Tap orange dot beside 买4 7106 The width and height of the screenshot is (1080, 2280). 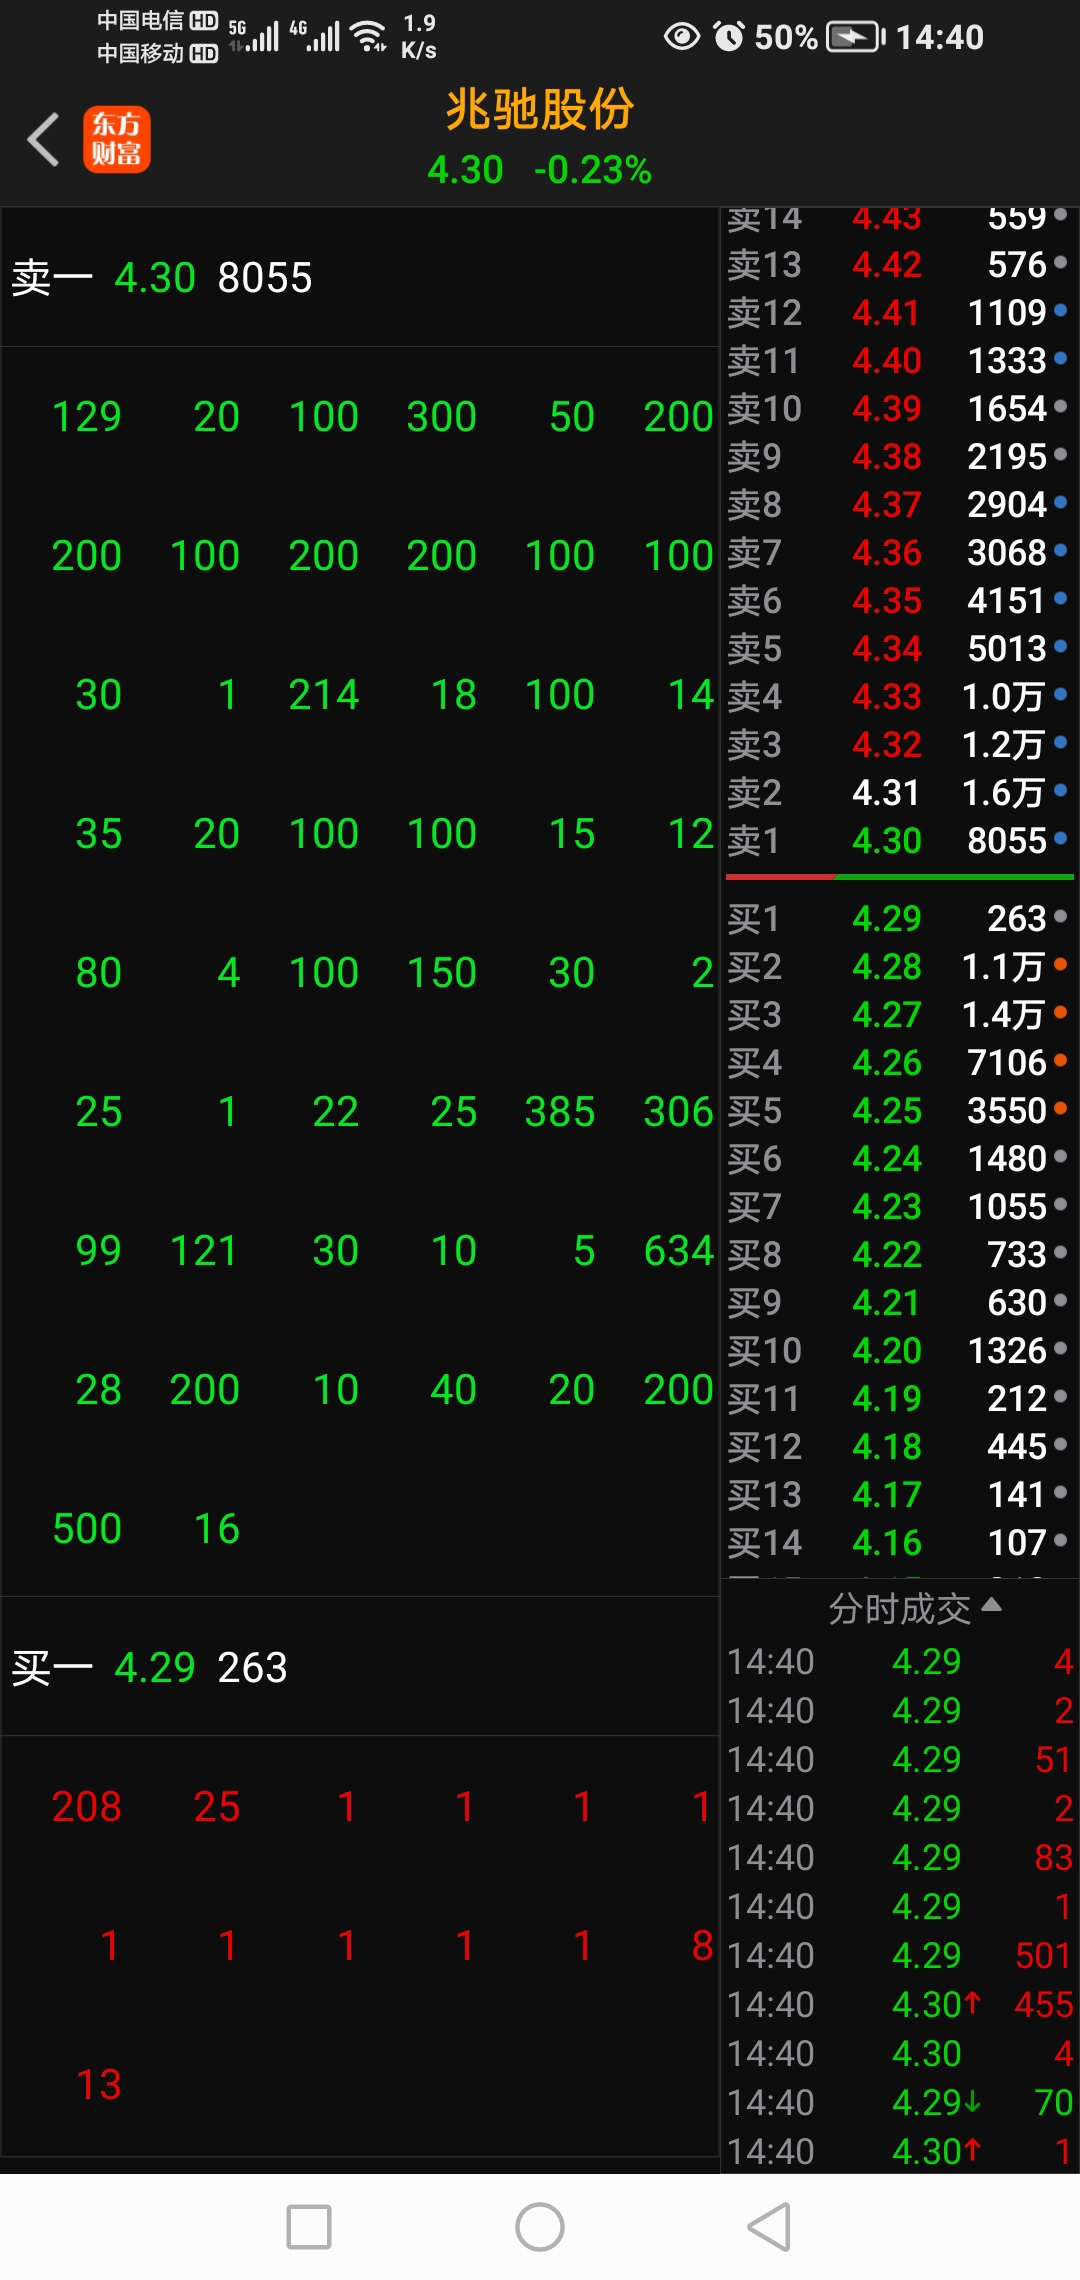1061,1059
